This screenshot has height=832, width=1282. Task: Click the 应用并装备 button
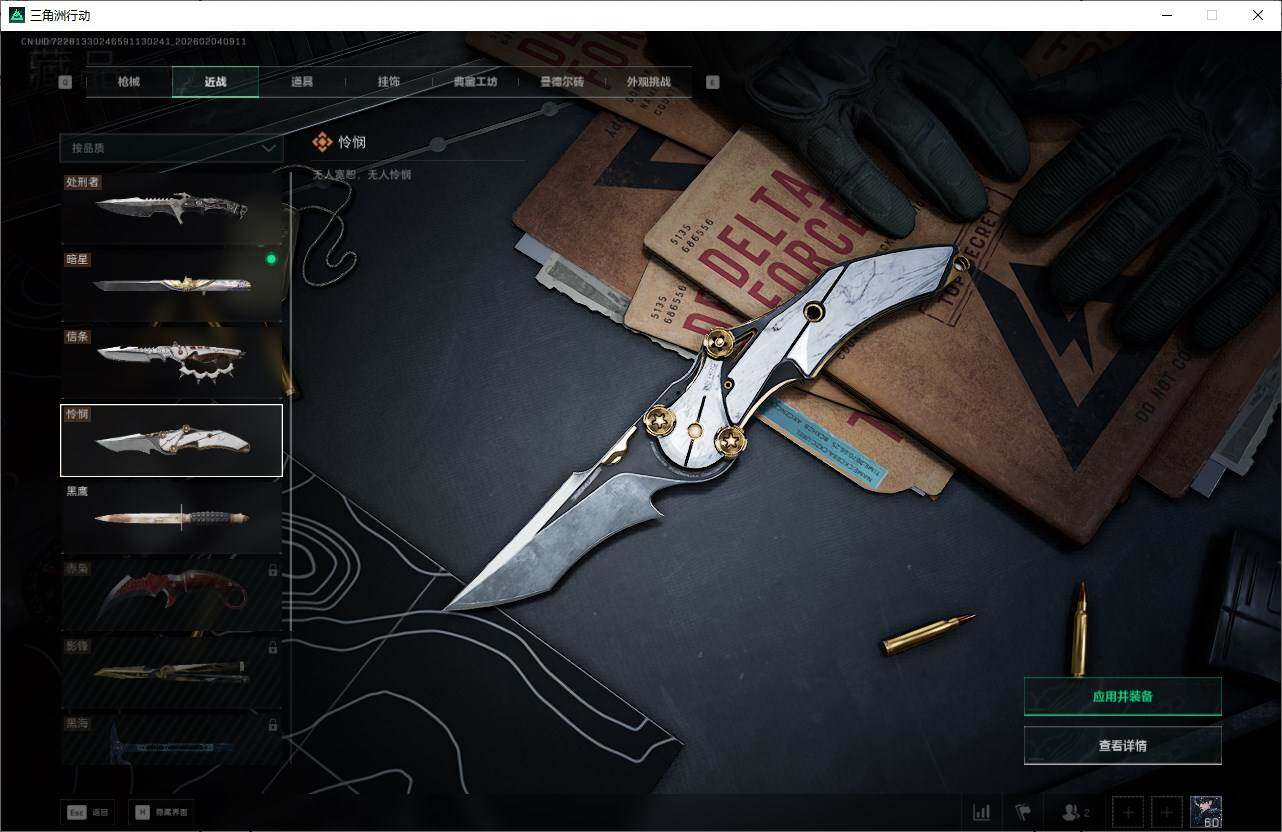pos(1122,696)
